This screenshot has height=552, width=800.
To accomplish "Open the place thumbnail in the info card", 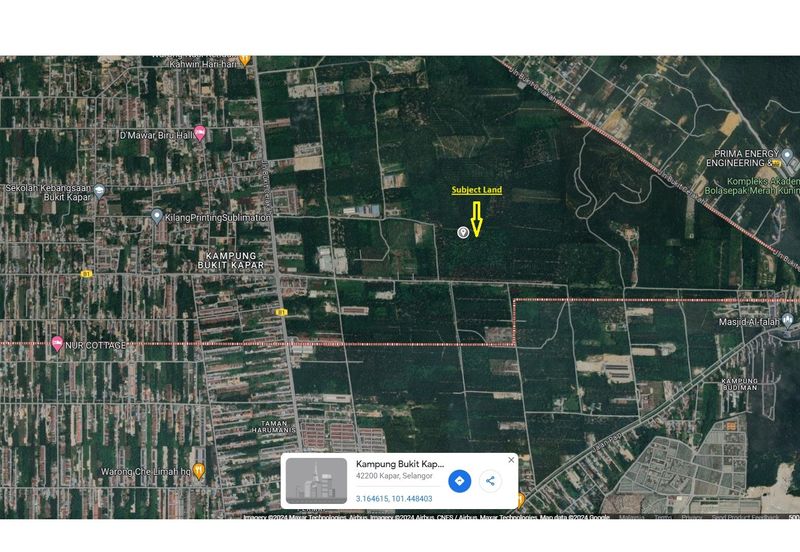I will point(316,481).
